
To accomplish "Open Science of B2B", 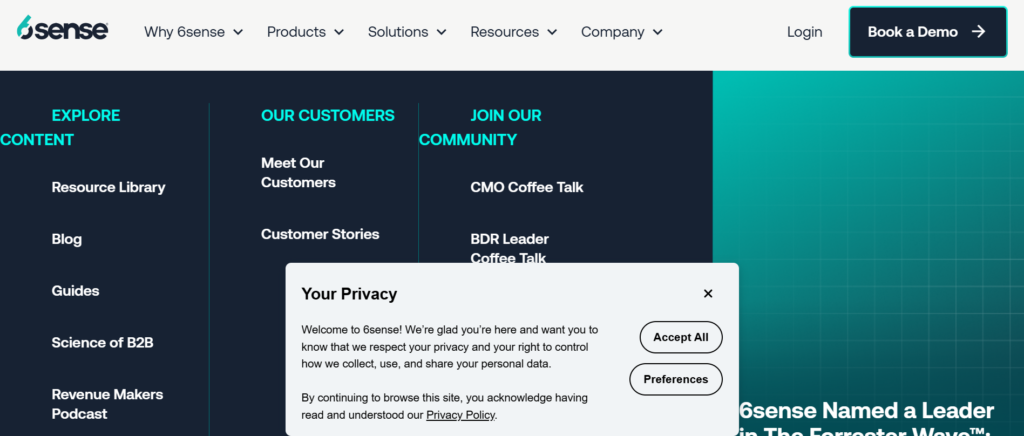I will (x=102, y=343).
